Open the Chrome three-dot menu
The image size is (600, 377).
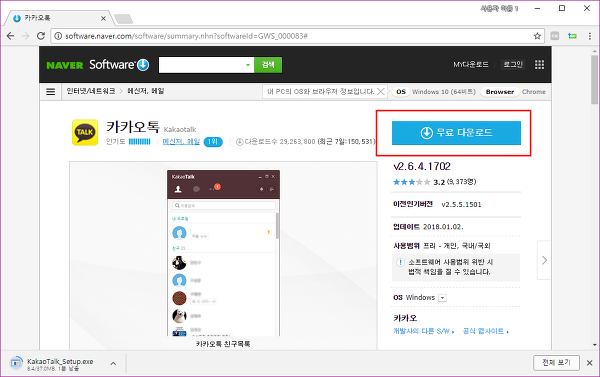pos(590,36)
